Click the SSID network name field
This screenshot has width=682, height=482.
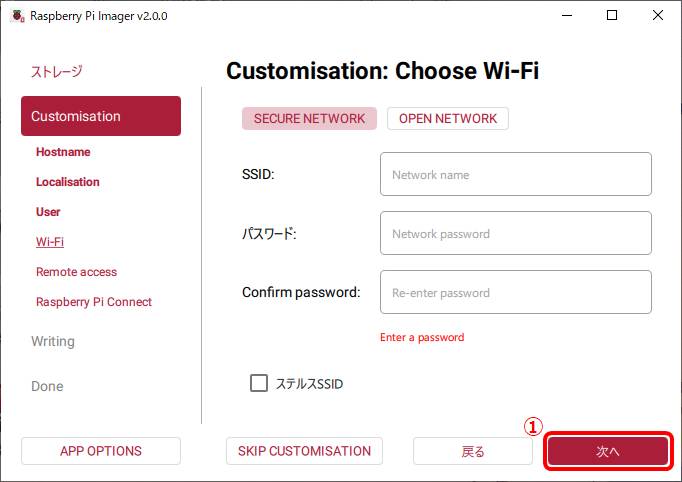515,174
